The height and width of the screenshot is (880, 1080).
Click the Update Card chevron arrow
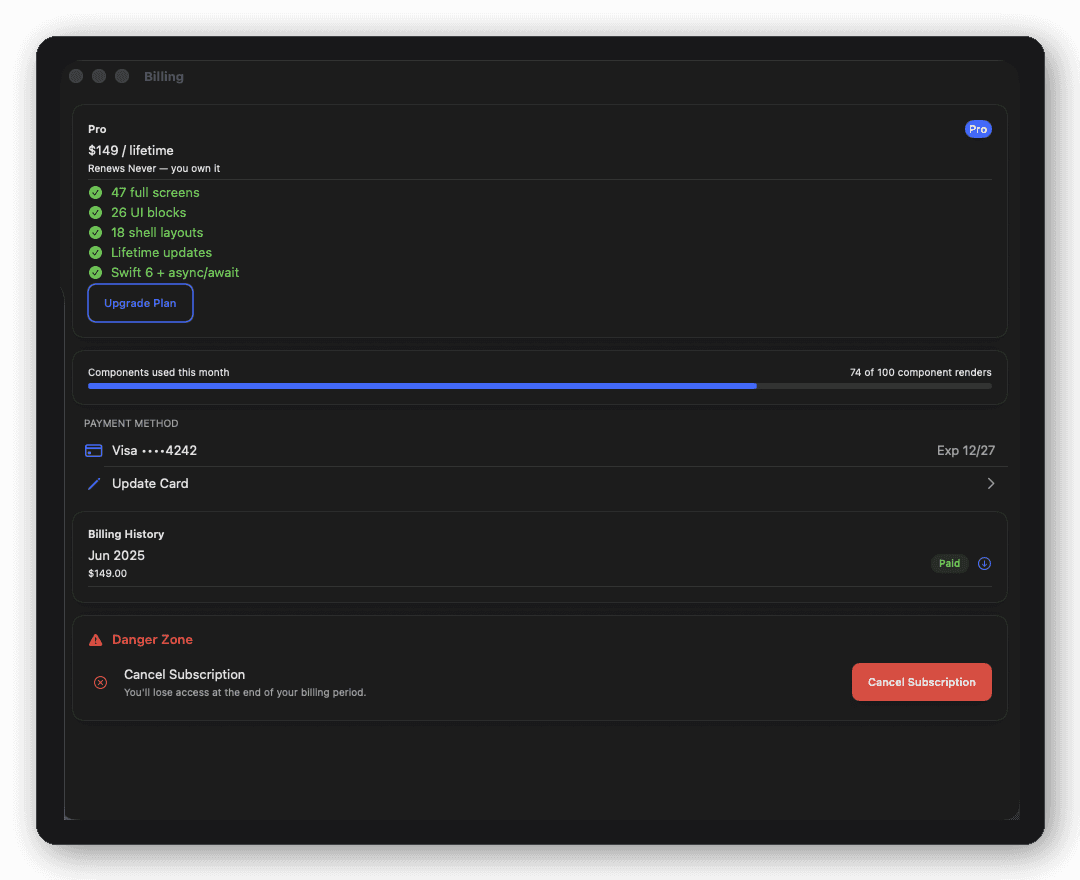click(x=990, y=483)
